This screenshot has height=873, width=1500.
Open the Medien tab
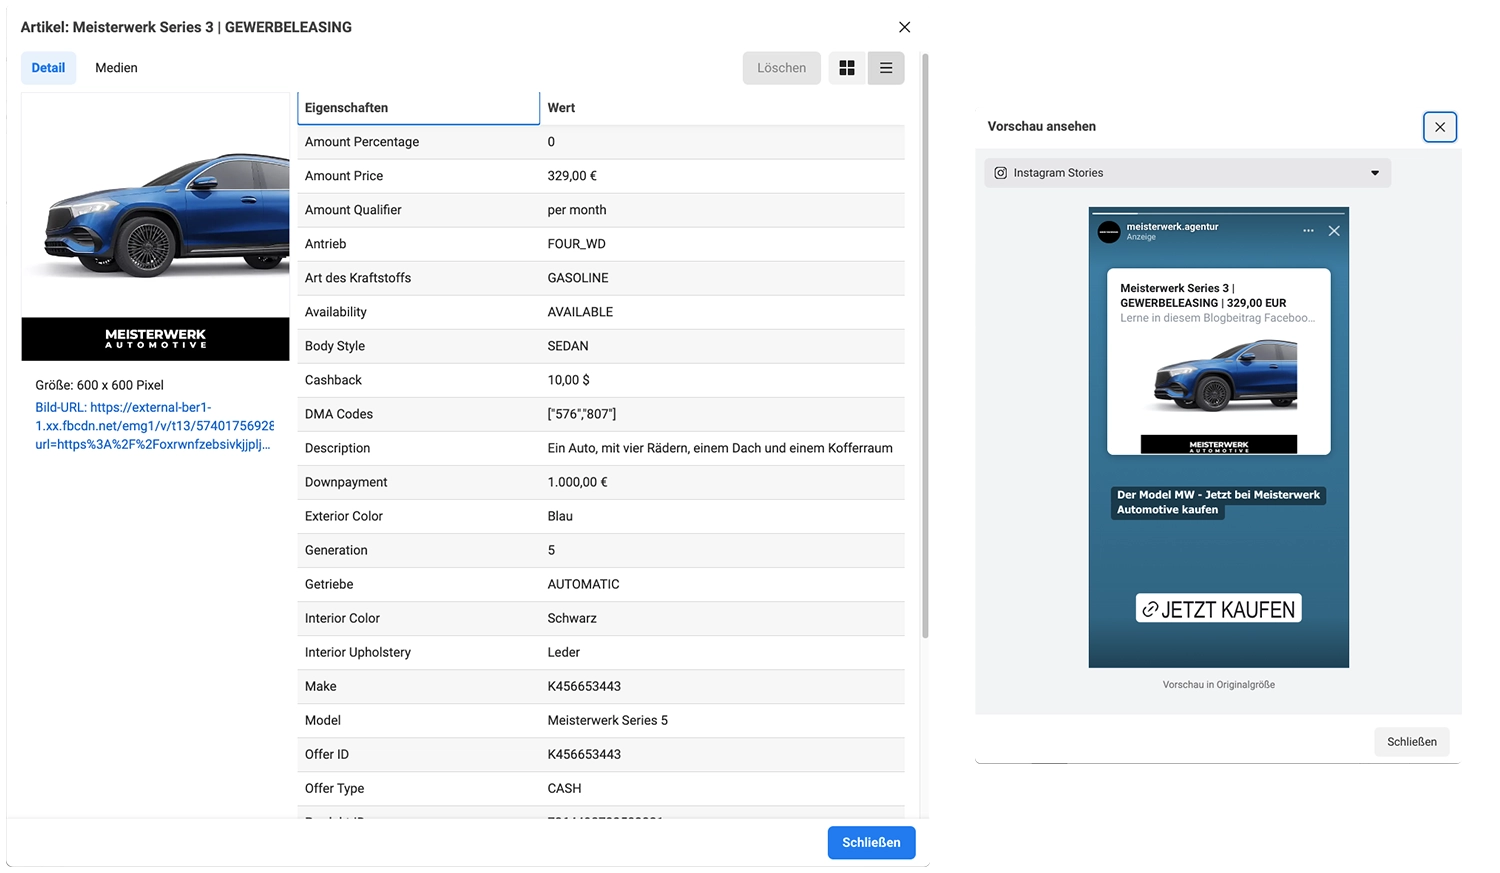tap(116, 68)
